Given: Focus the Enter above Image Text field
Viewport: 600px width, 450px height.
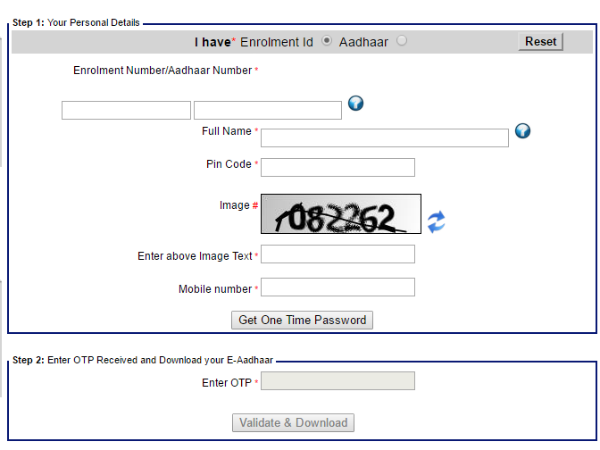Looking at the screenshot, I should coord(337,254).
